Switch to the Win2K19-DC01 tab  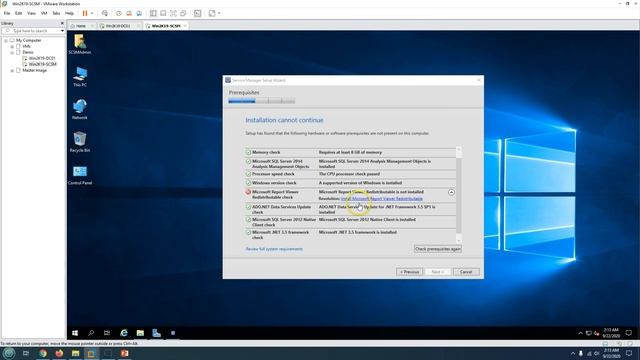click(x=118, y=26)
